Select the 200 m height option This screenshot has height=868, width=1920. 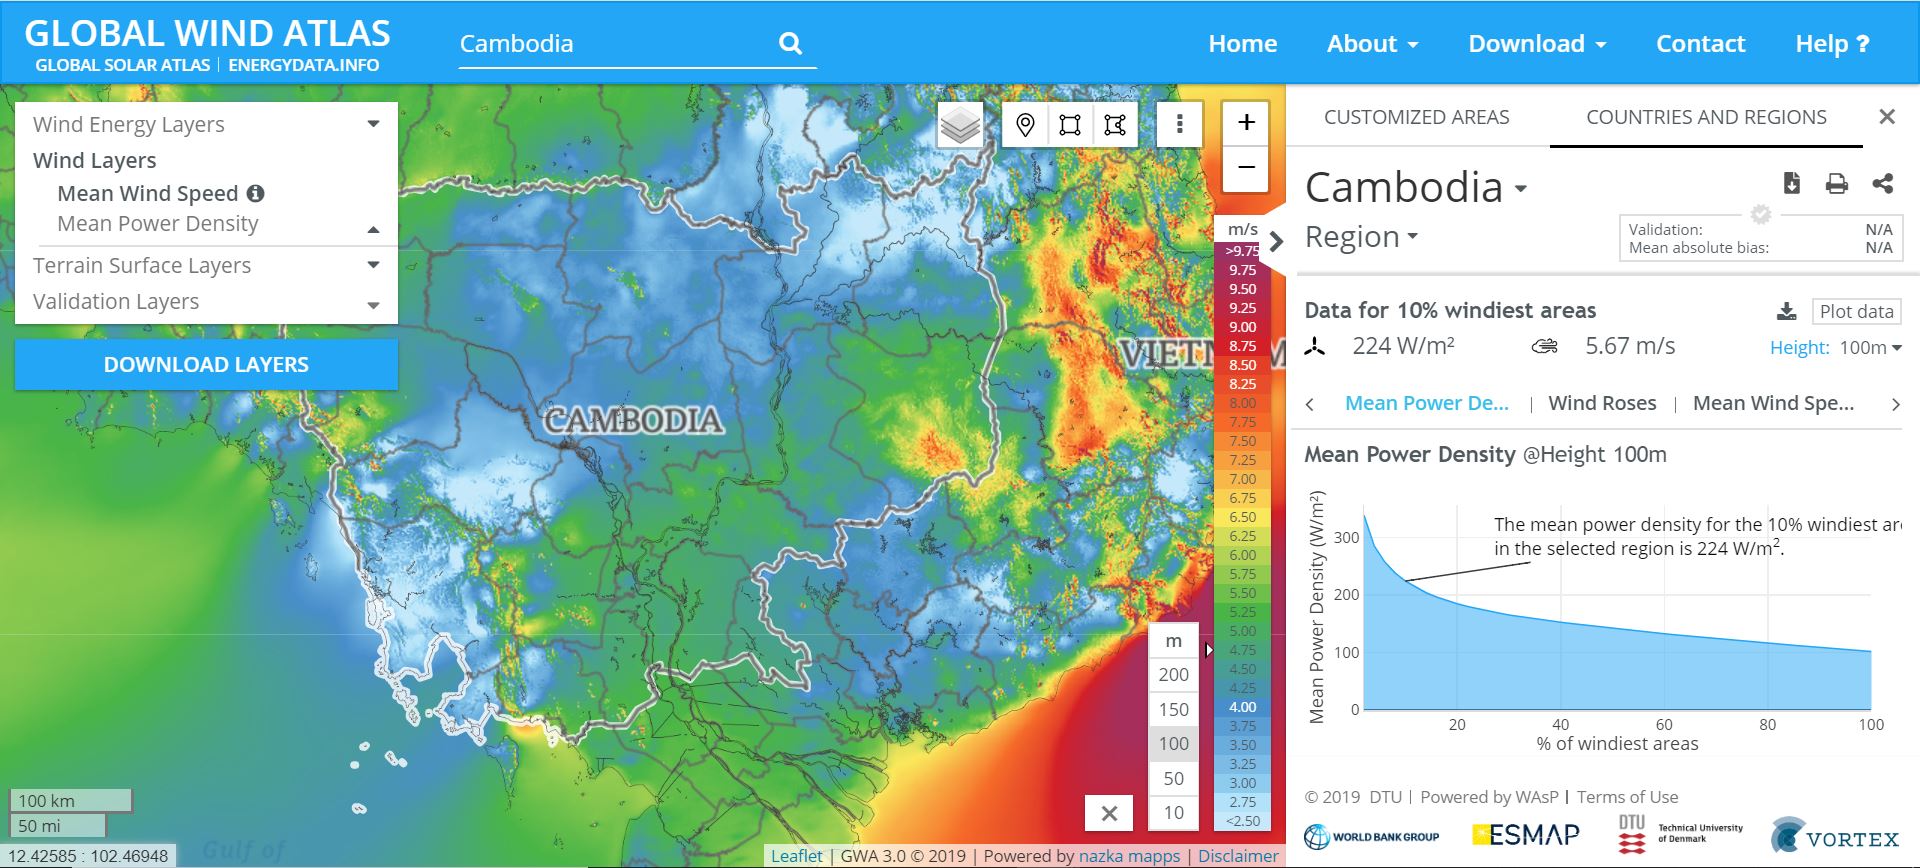pos(1173,675)
